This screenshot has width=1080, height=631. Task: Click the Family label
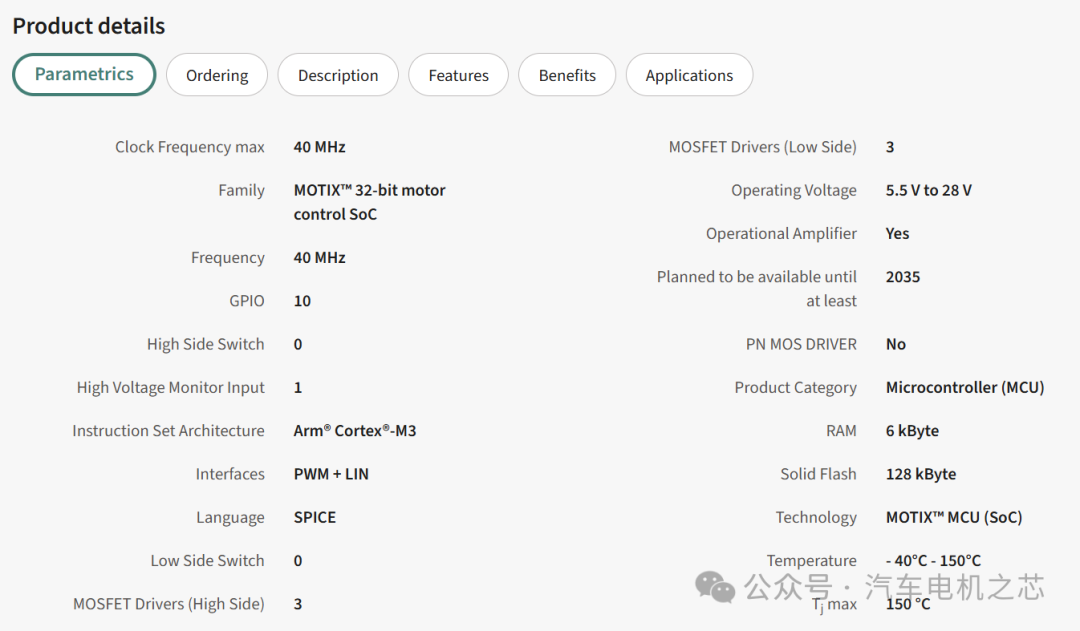[x=241, y=191]
